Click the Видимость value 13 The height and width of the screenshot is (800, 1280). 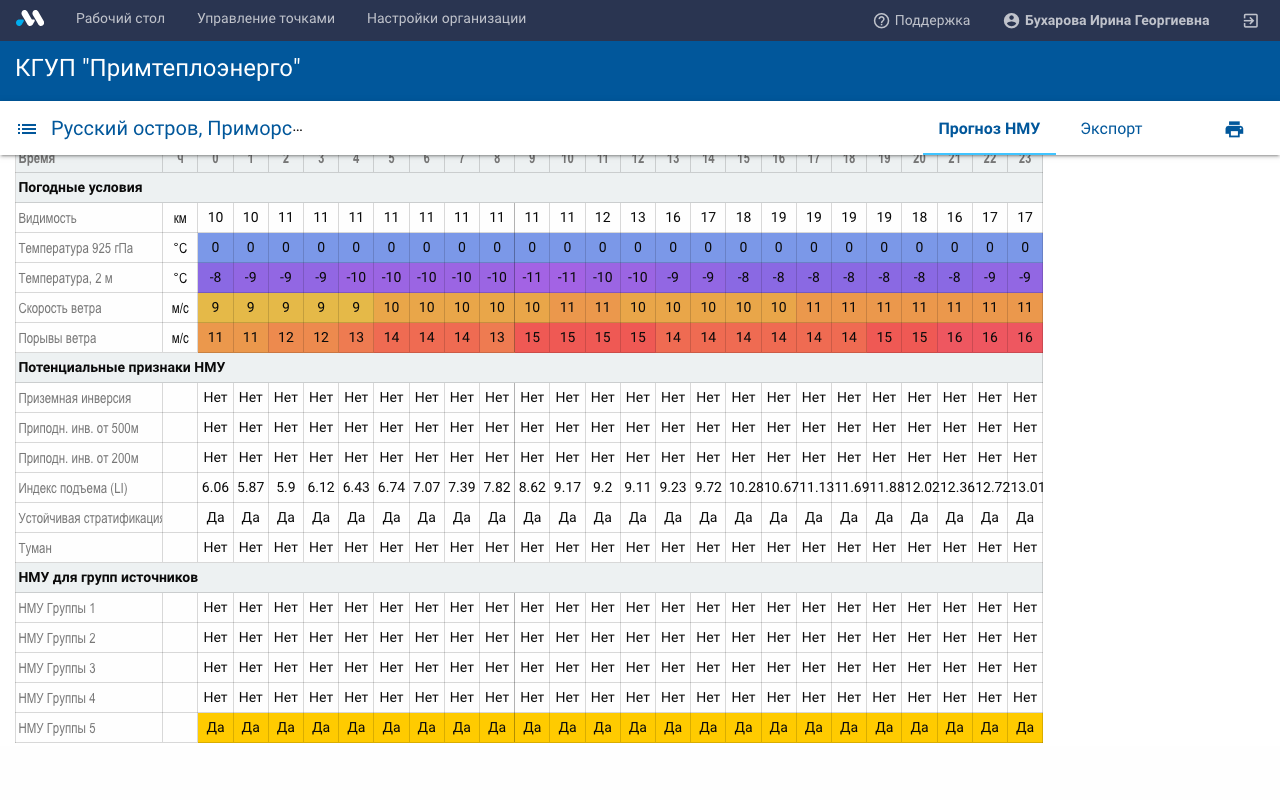tap(638, 218)
